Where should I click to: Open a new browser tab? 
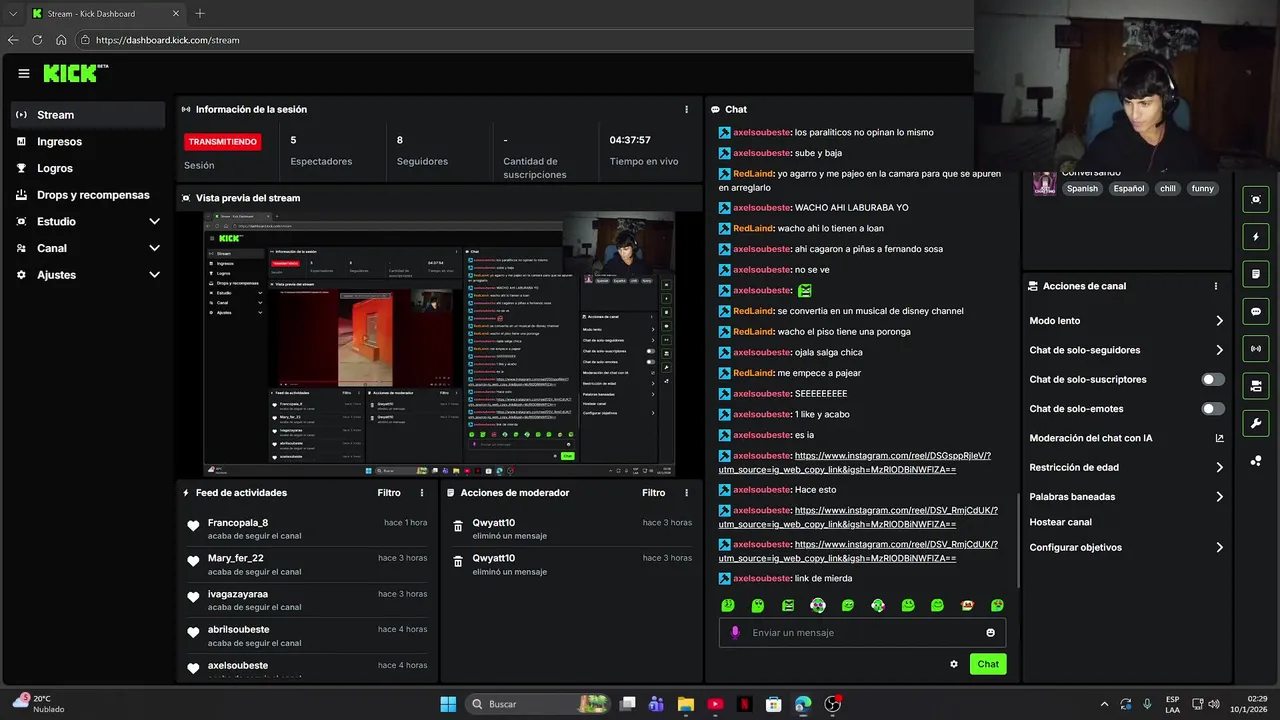click(x=200, y=14)
